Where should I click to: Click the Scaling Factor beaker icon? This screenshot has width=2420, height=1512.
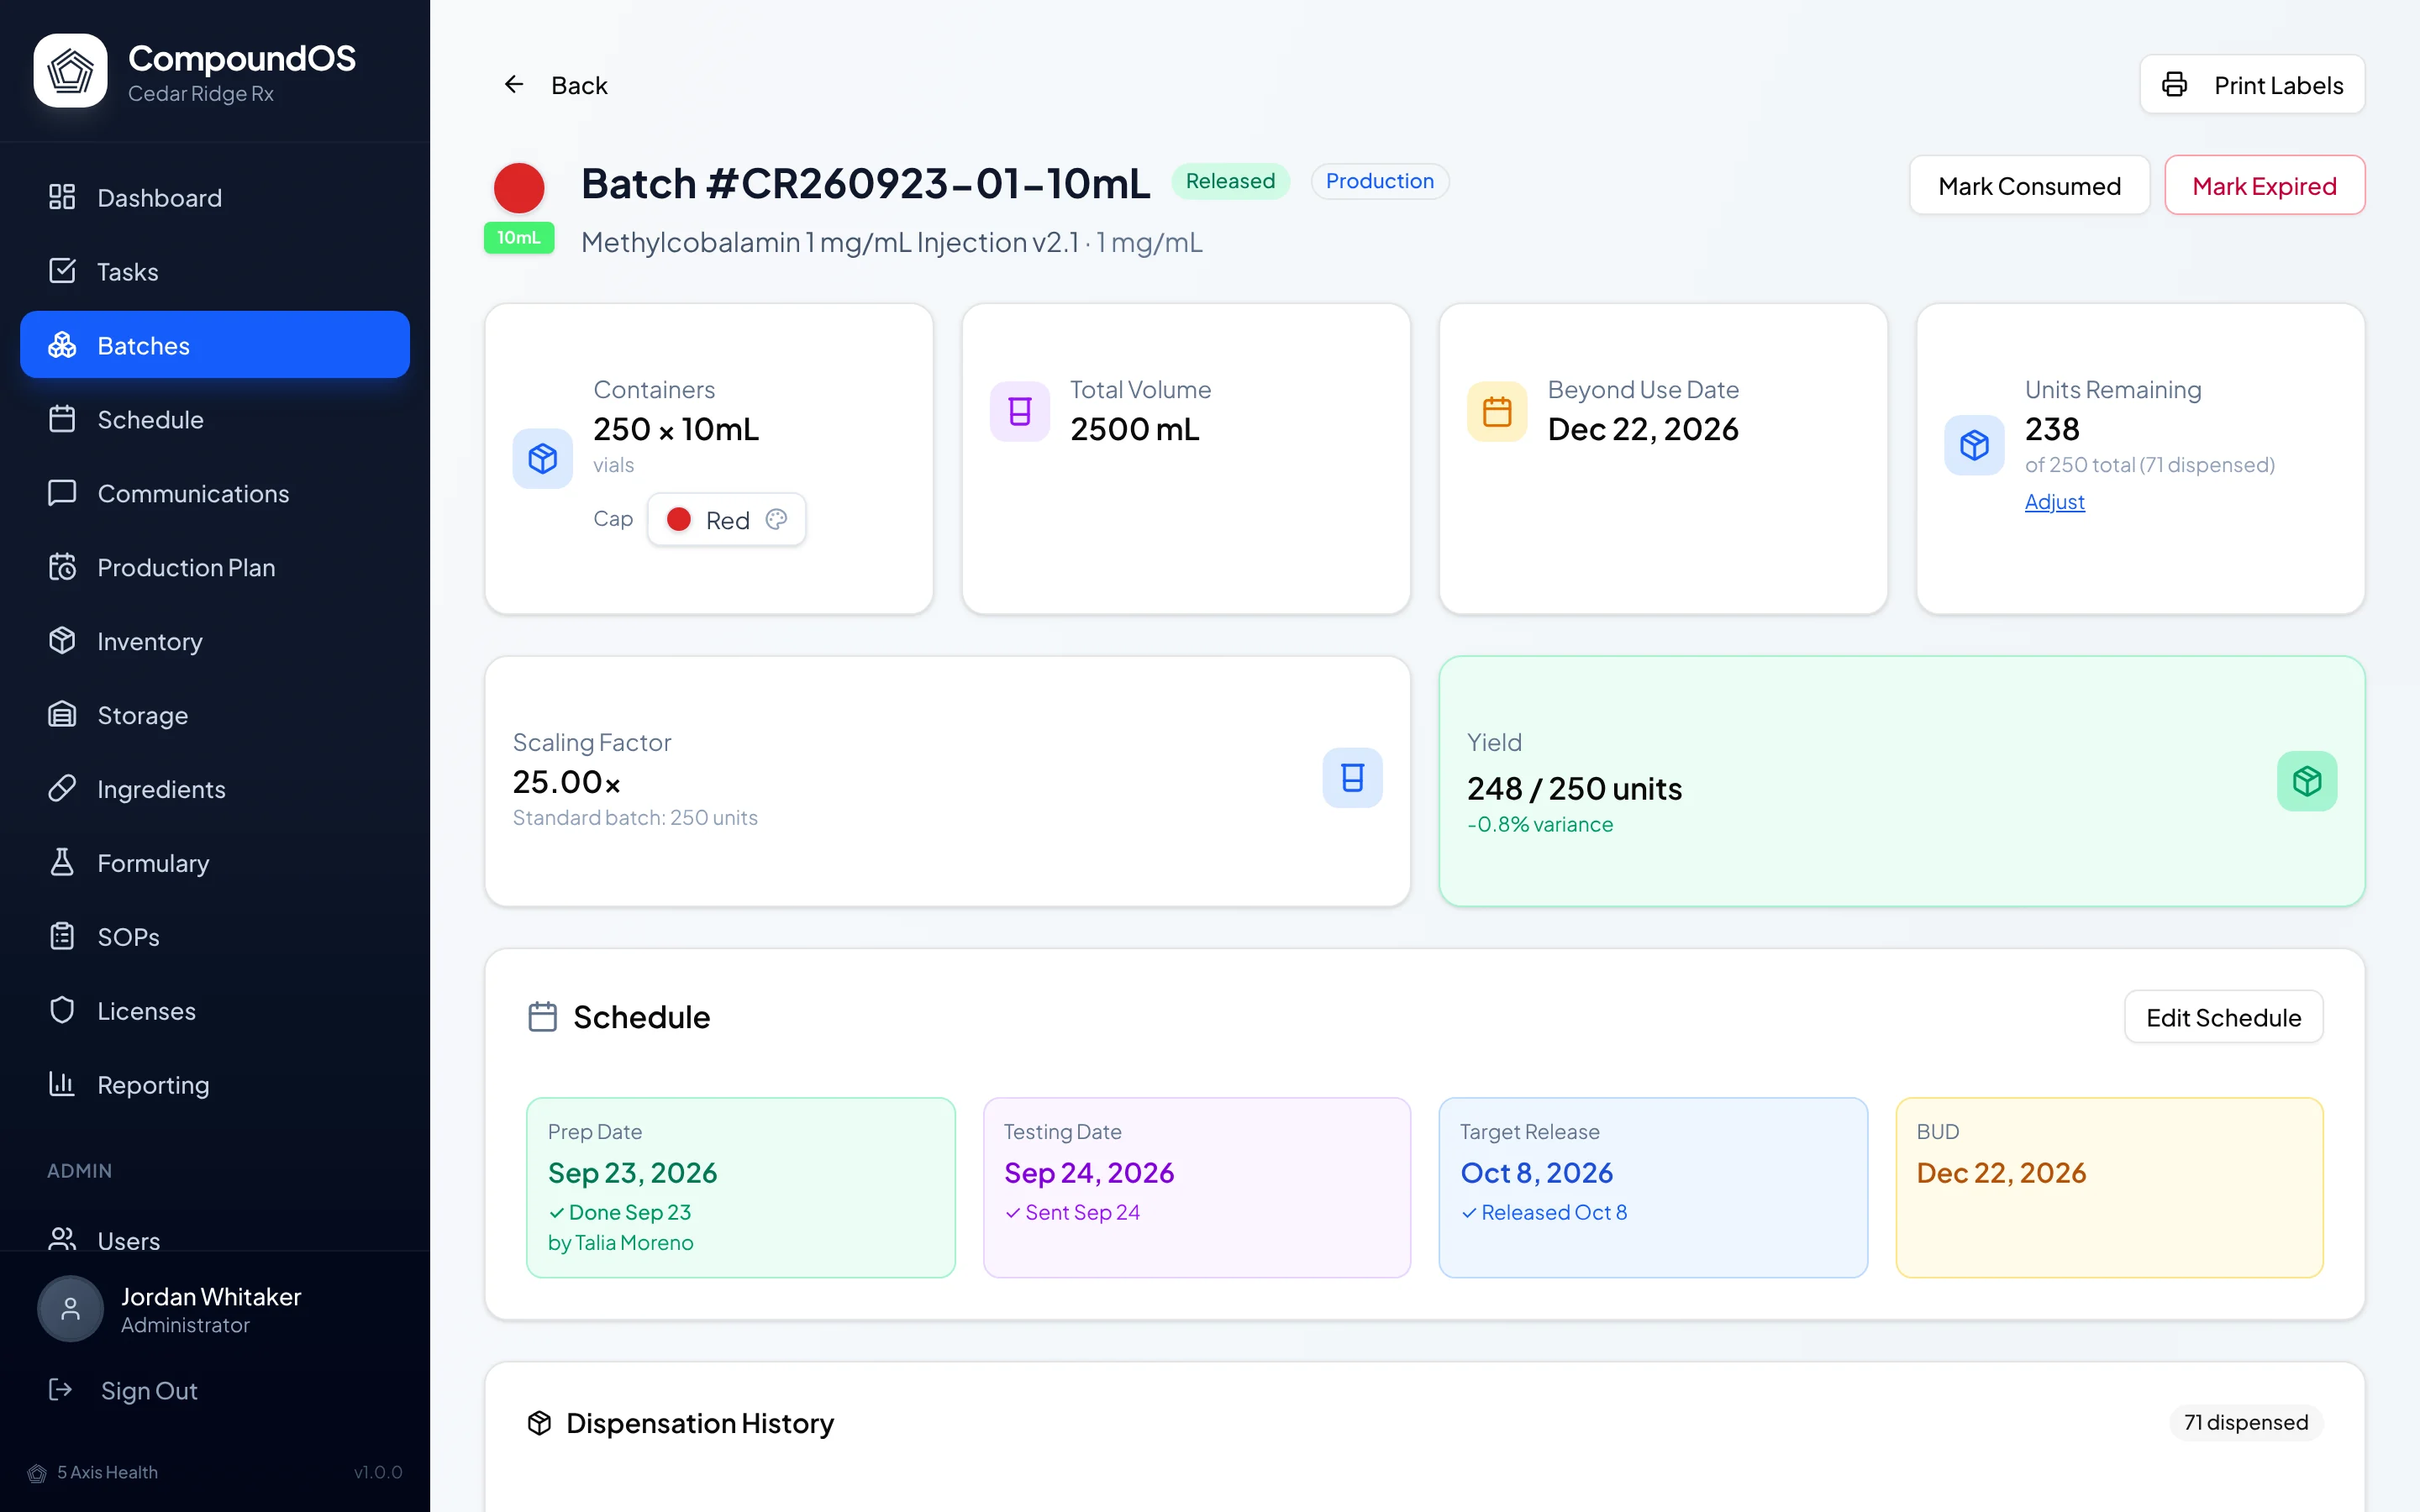tap(1352, 778)
